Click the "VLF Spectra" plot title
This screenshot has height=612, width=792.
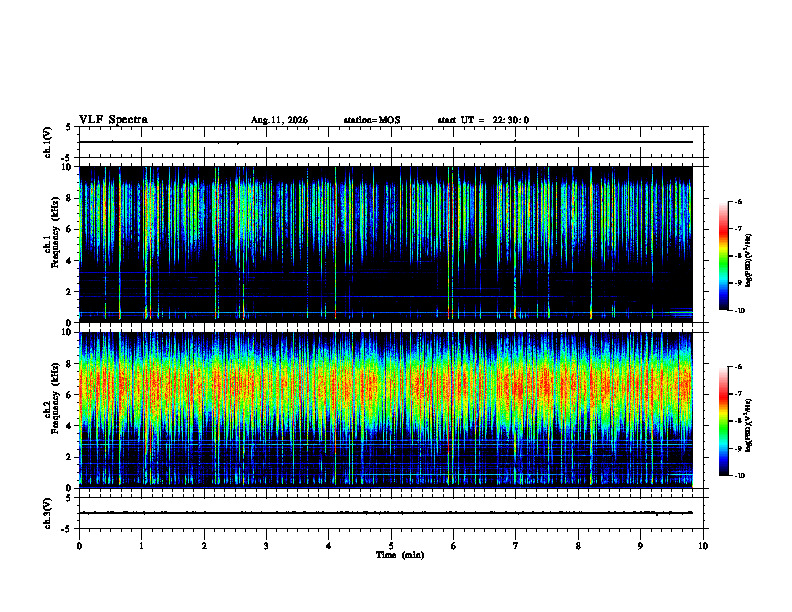pyautogui.click(x=113, y=120)
